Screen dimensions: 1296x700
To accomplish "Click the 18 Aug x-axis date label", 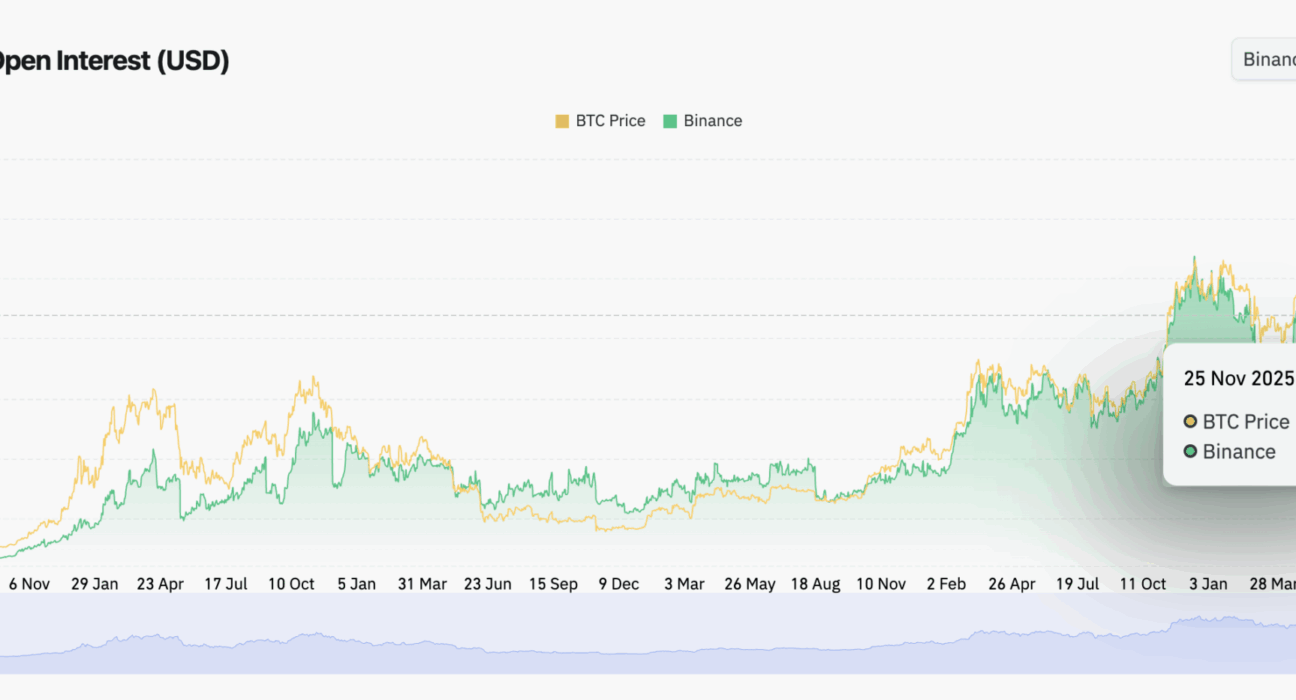I will click(815, 584).
